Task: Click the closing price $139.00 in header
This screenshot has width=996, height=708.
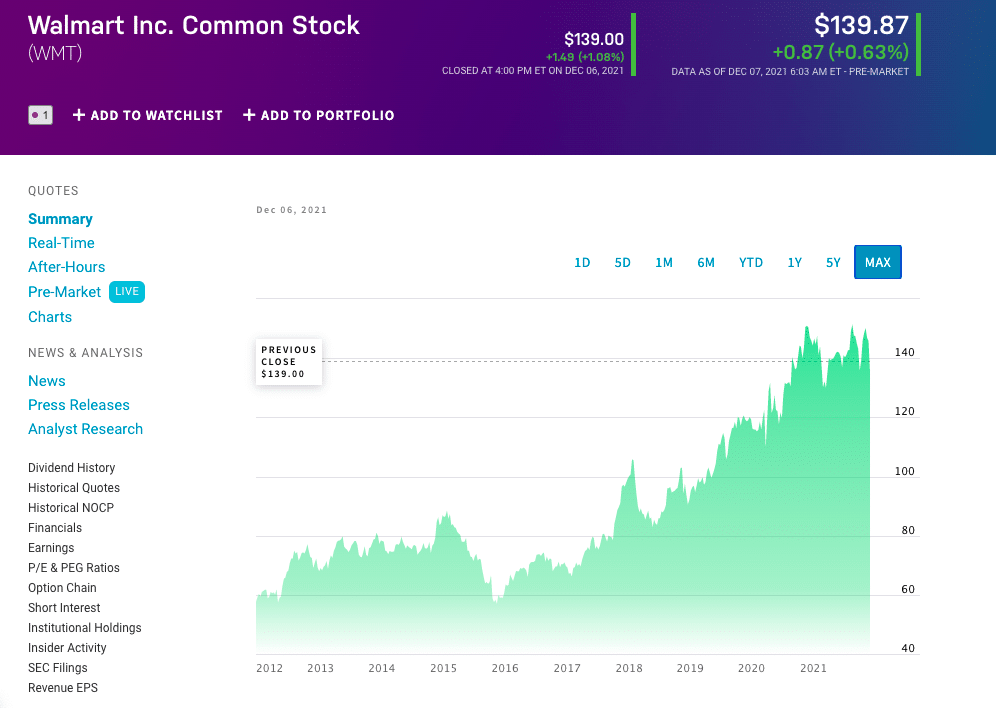Action: 594,39
